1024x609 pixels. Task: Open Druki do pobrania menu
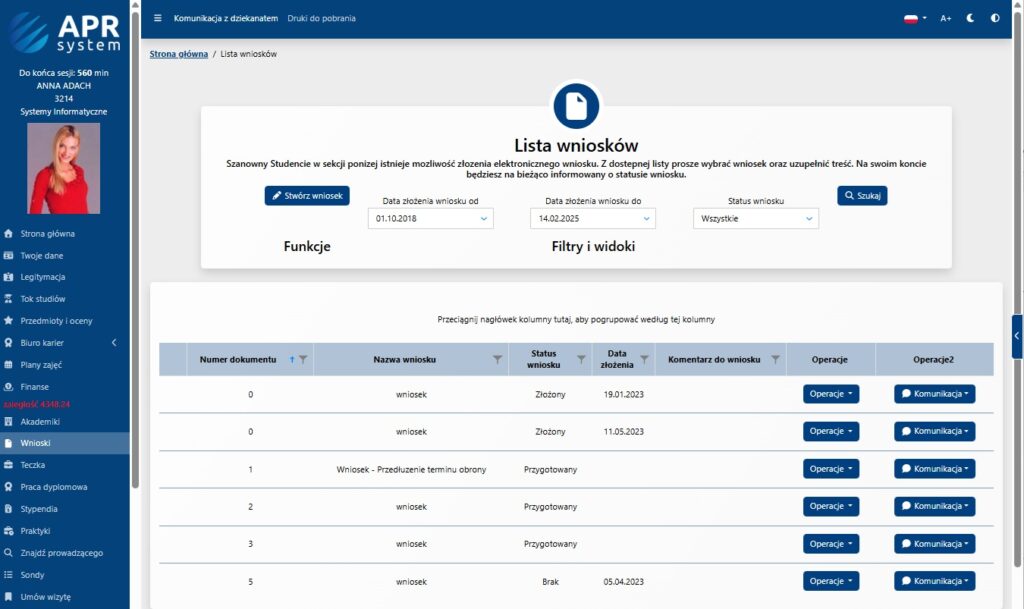click(x=321, y=18)
